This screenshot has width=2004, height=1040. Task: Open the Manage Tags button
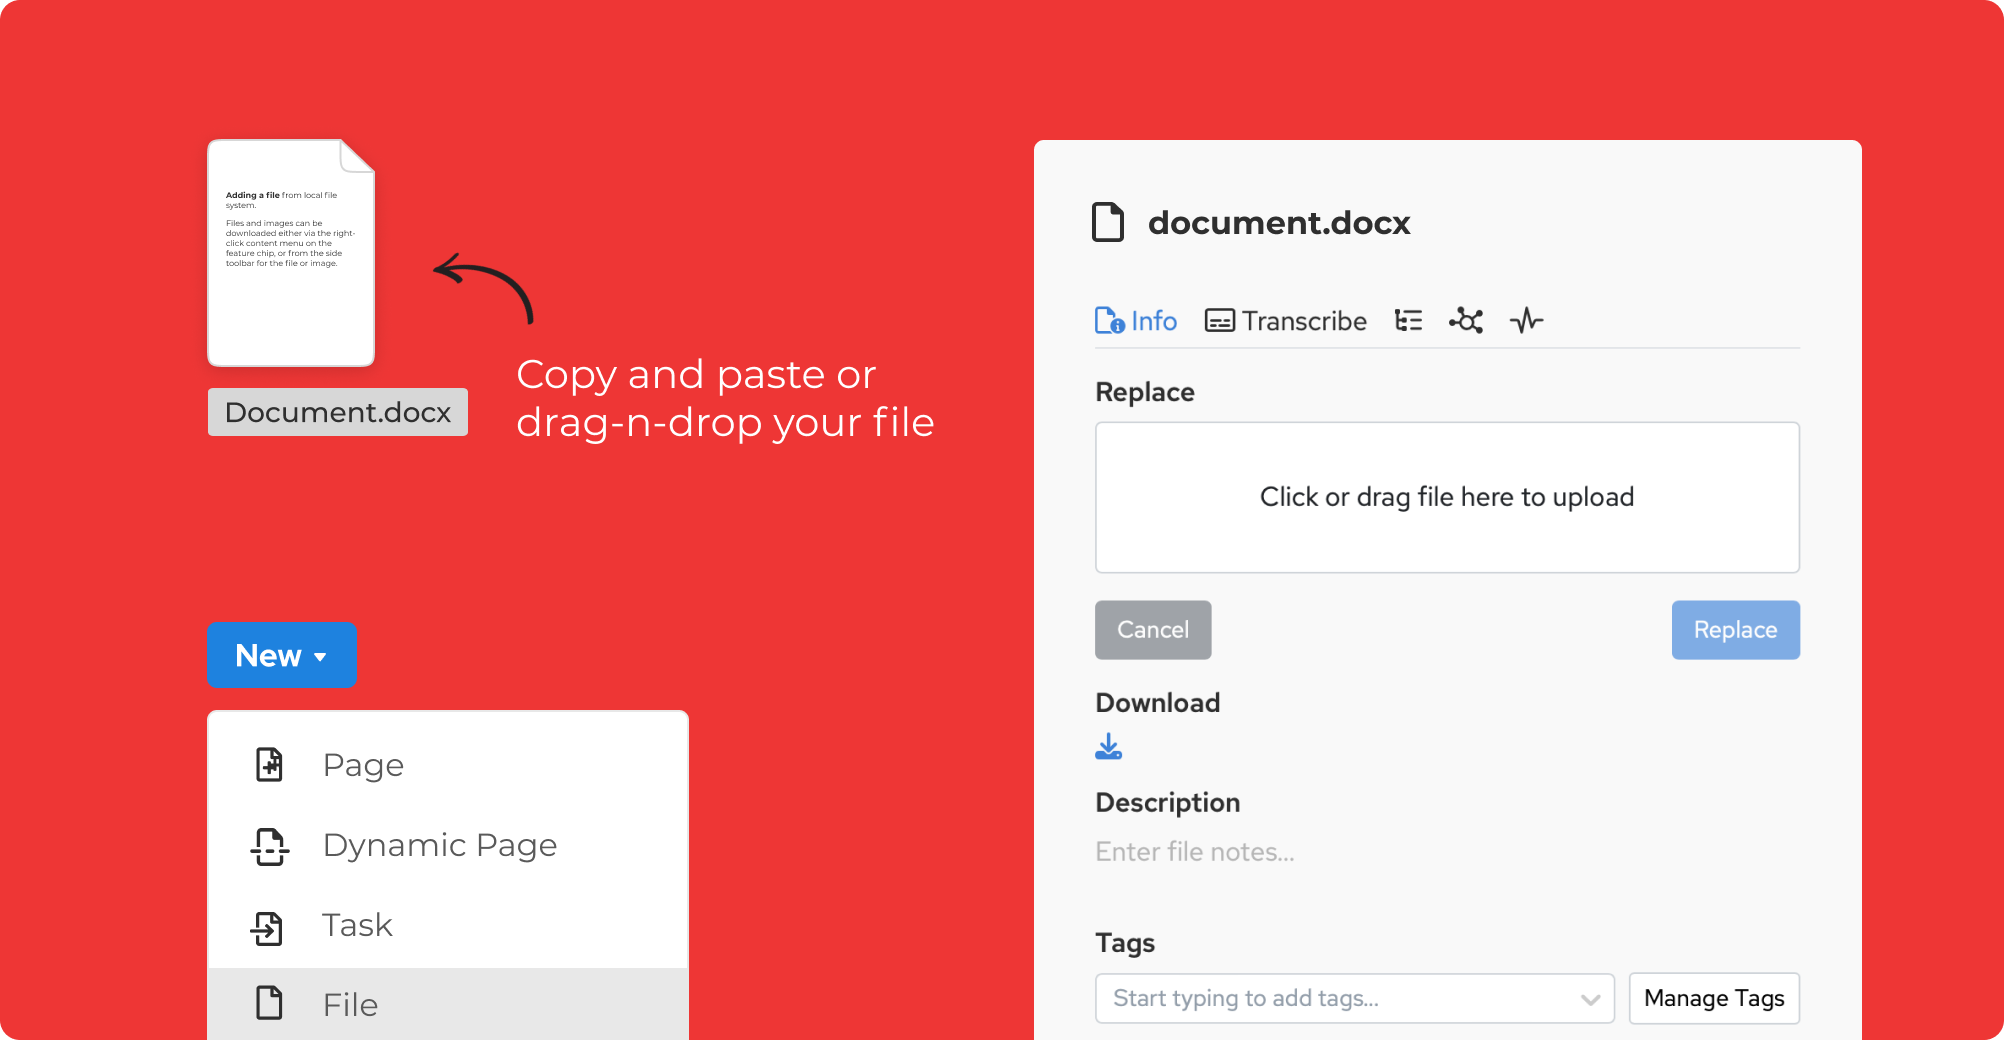click(1714, 998)
